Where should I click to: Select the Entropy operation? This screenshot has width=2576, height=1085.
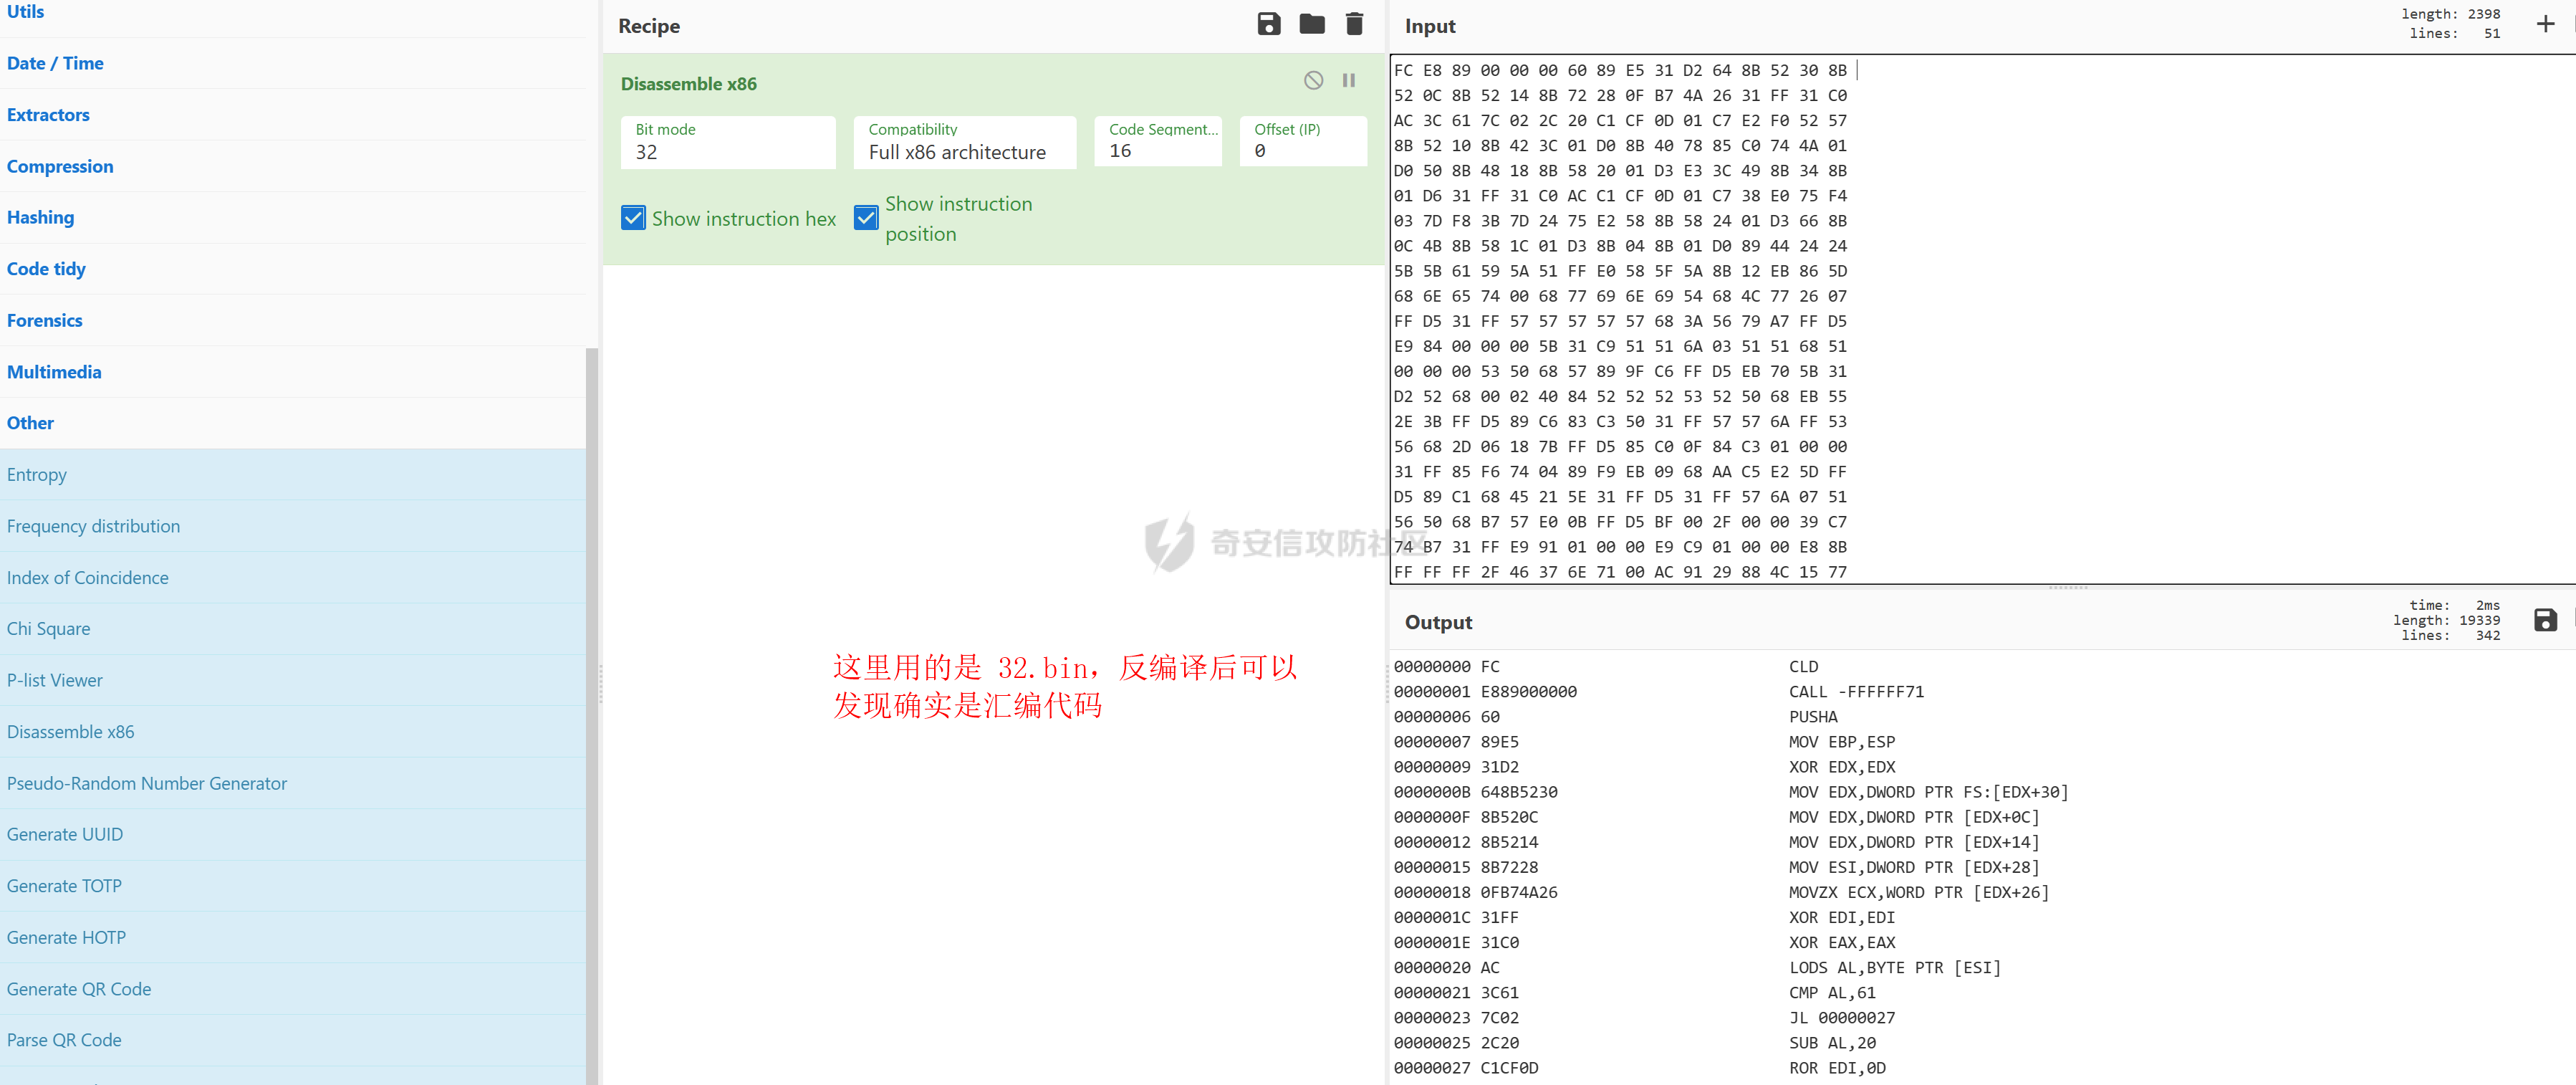pyautogui.click(x=292, y=475)
